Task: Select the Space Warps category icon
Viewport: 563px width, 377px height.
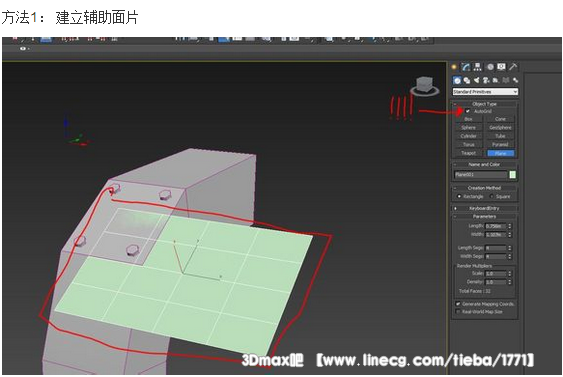Action: (x=506, y=80)
